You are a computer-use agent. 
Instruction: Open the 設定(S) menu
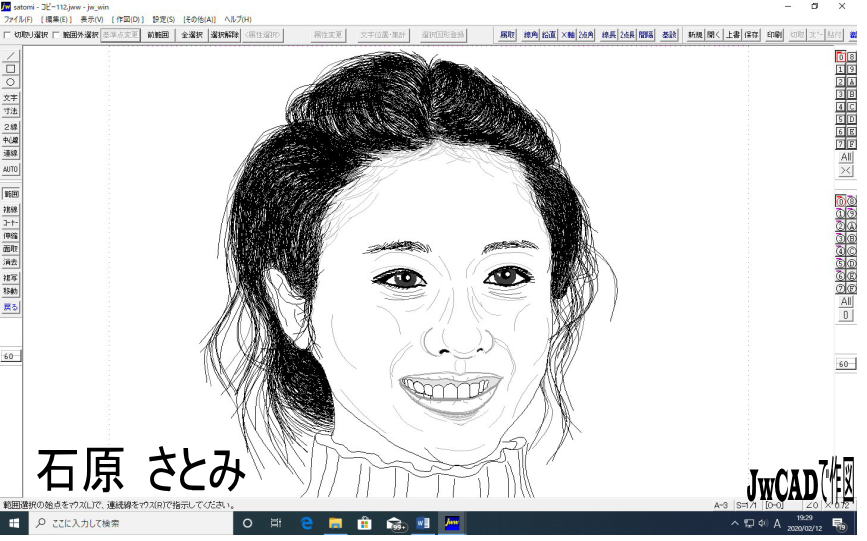pyautogui.click(x=164, y=19)
